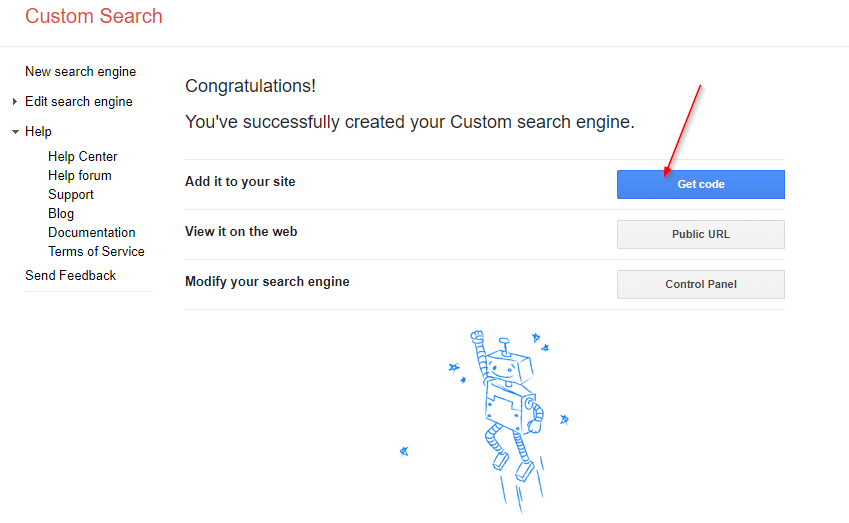View the Terms of Service link
Image resolution: width=849 pixels, height=523 pixels.
coord(96,251)
